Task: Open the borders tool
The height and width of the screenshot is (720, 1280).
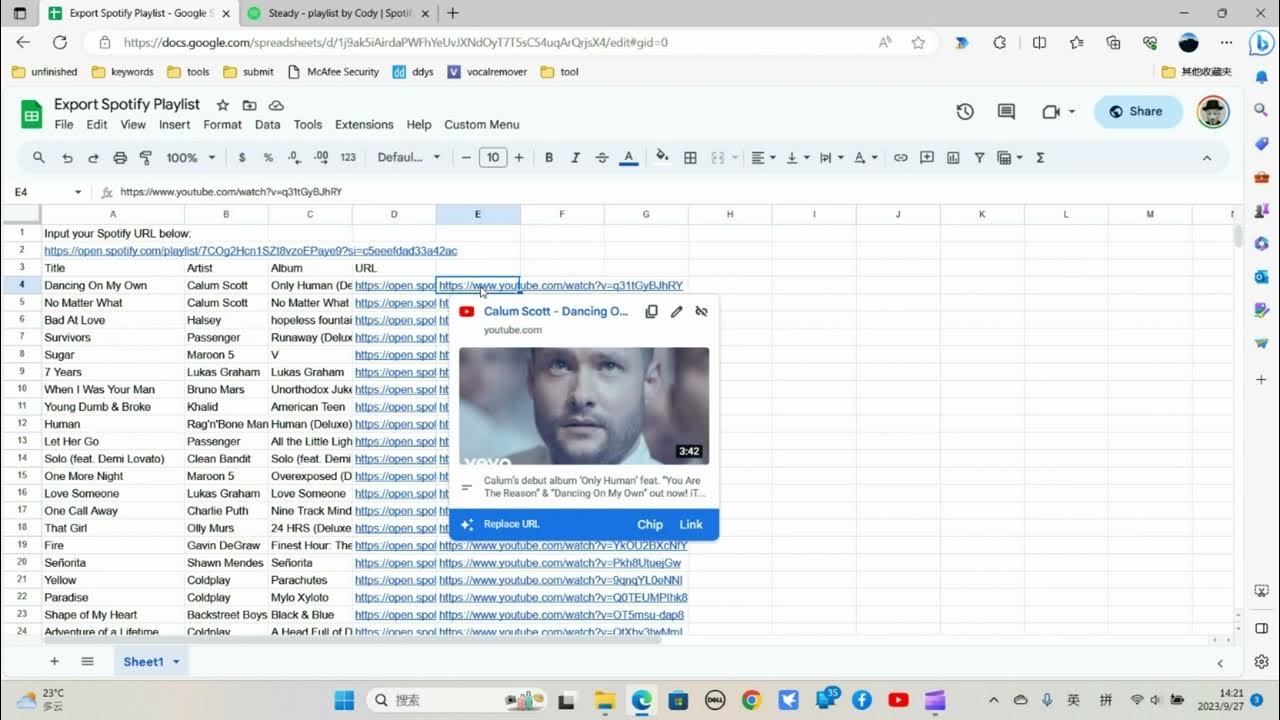Action: pos(690,158)
